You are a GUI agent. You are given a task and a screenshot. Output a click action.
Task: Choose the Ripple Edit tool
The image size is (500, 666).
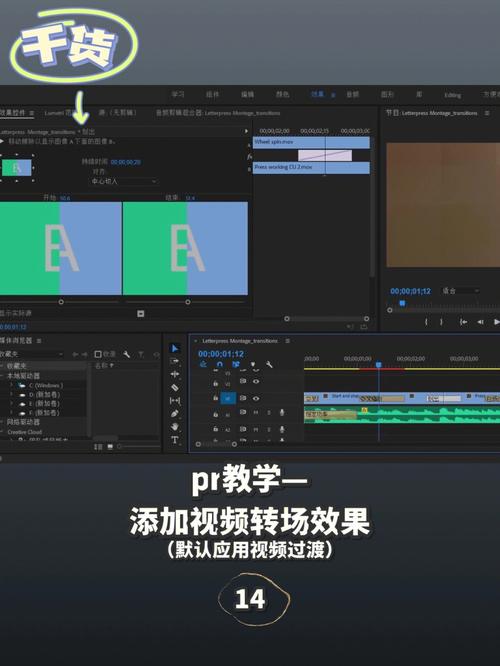click(x=175, y=374)
